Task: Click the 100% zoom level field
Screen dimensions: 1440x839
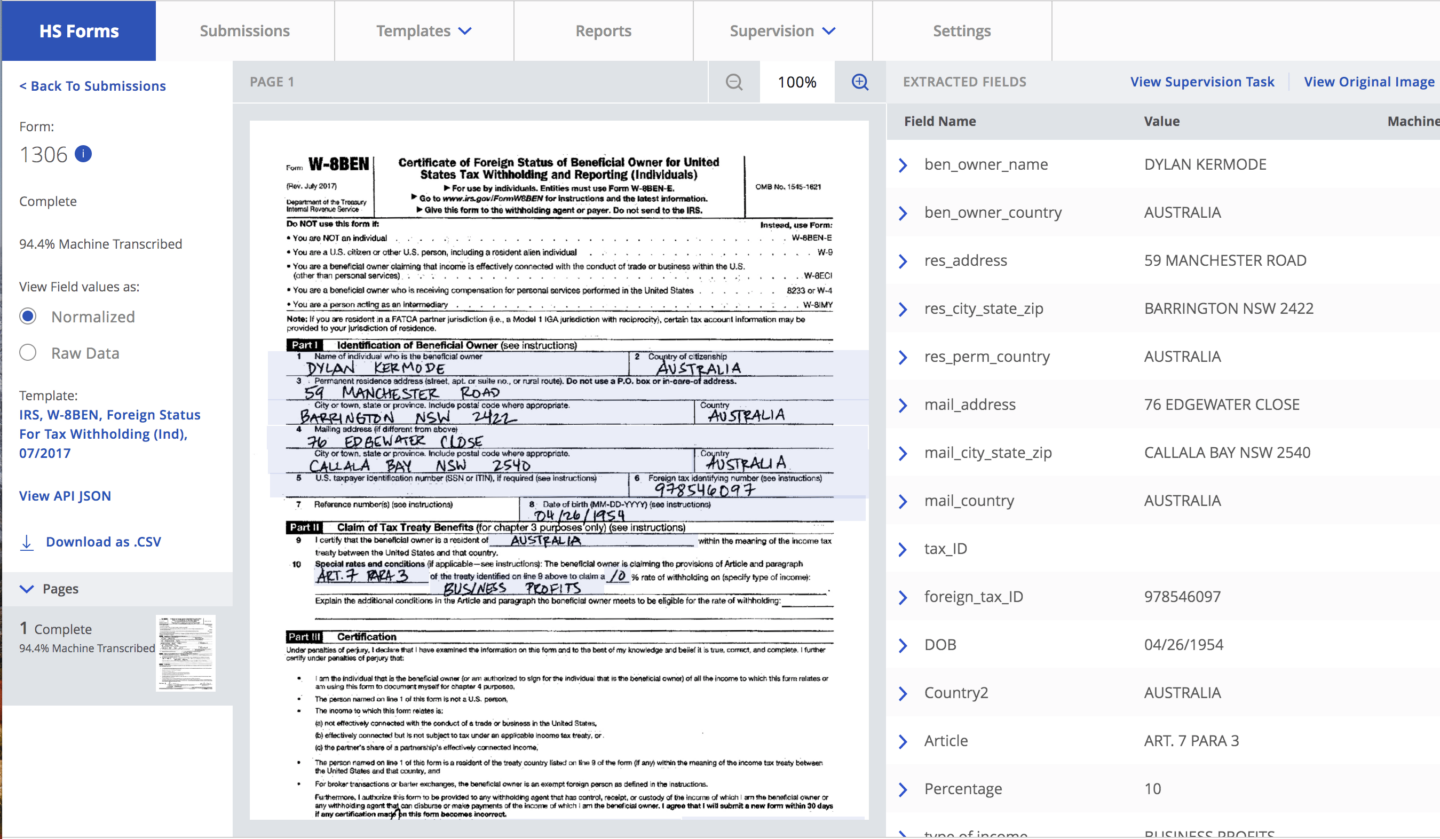Action: [797, 82]
